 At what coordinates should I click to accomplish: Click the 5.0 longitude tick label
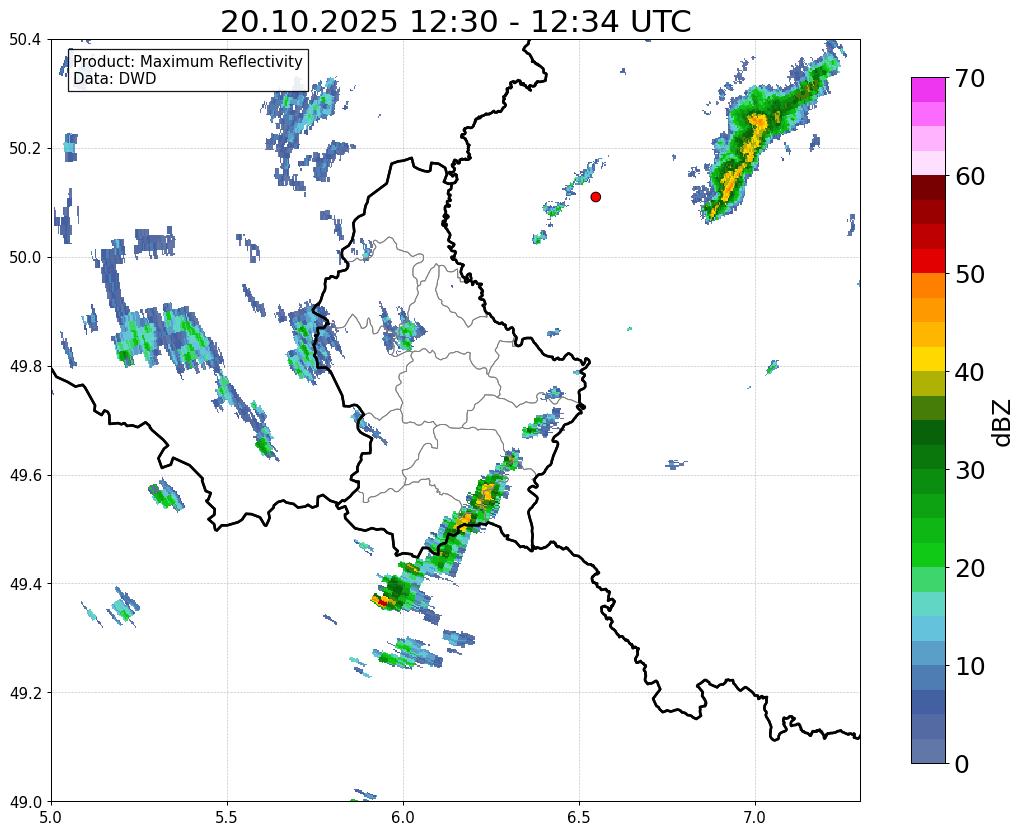(51, 817)
